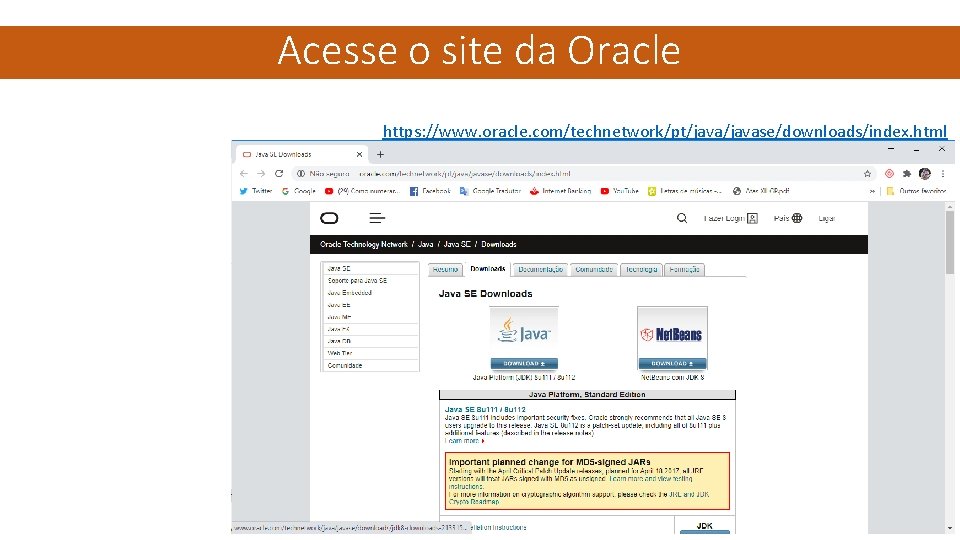Click the Oracle logo icon

point(329,218)
